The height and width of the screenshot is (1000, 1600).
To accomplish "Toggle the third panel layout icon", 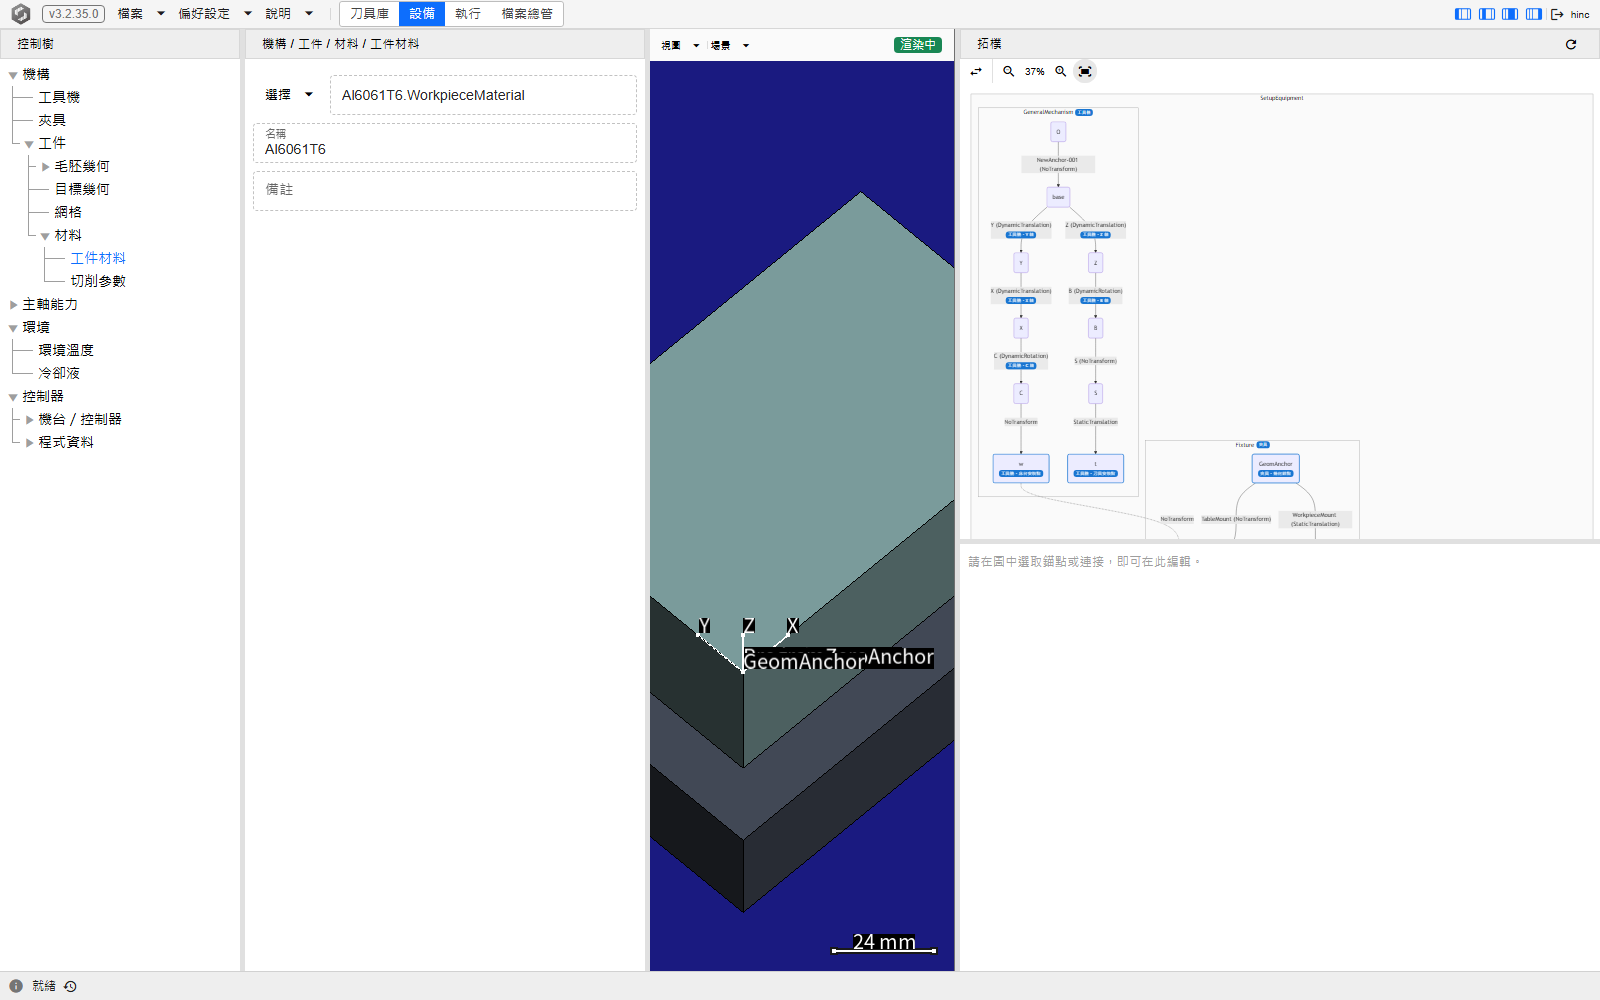I will coord(1510,14).
